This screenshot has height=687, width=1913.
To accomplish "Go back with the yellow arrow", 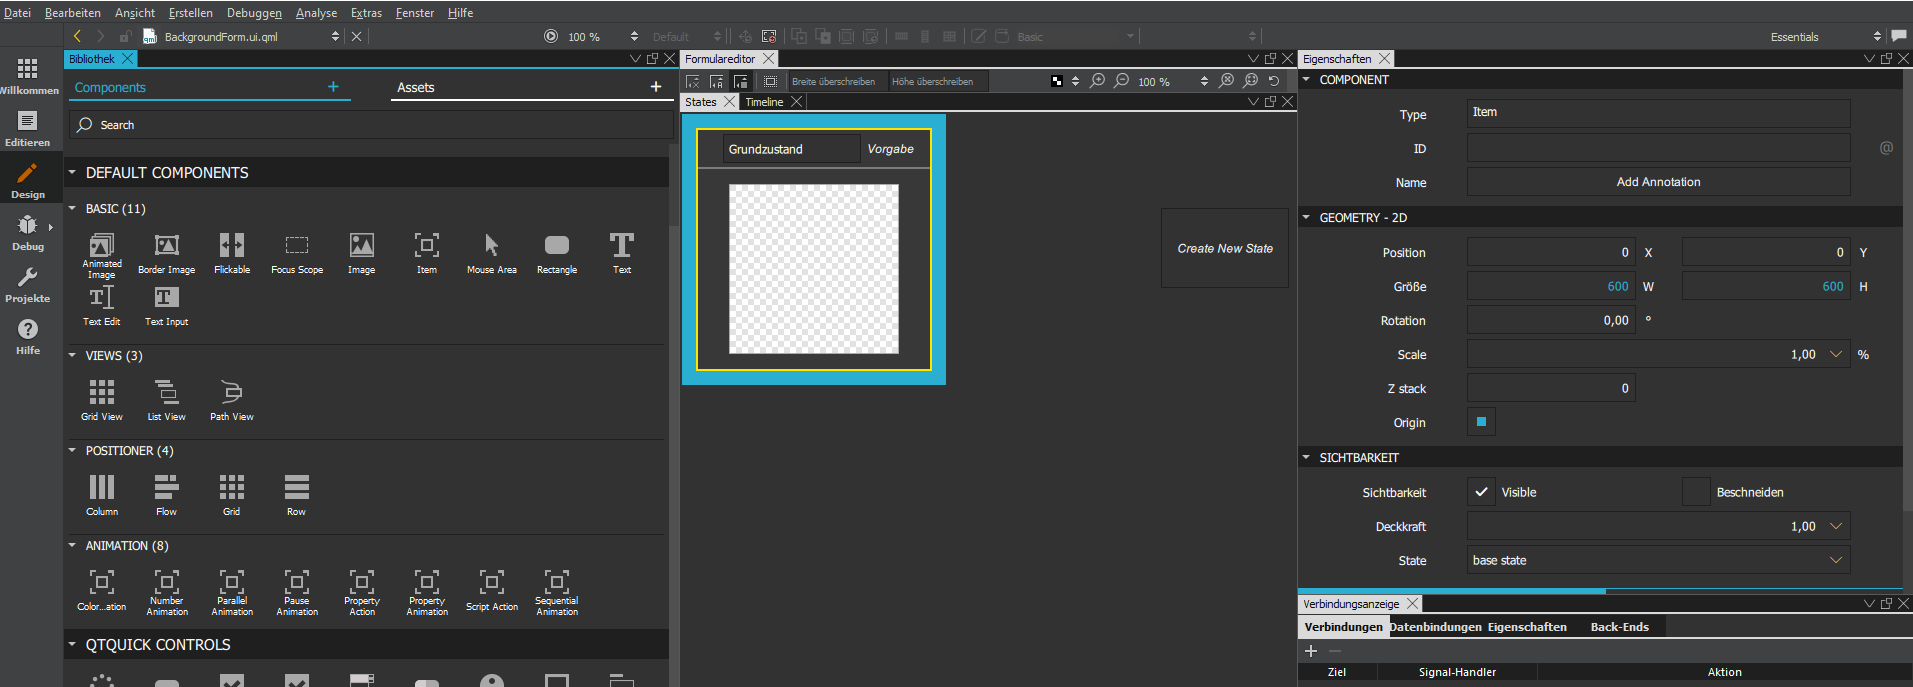I will tap(77, 36).
